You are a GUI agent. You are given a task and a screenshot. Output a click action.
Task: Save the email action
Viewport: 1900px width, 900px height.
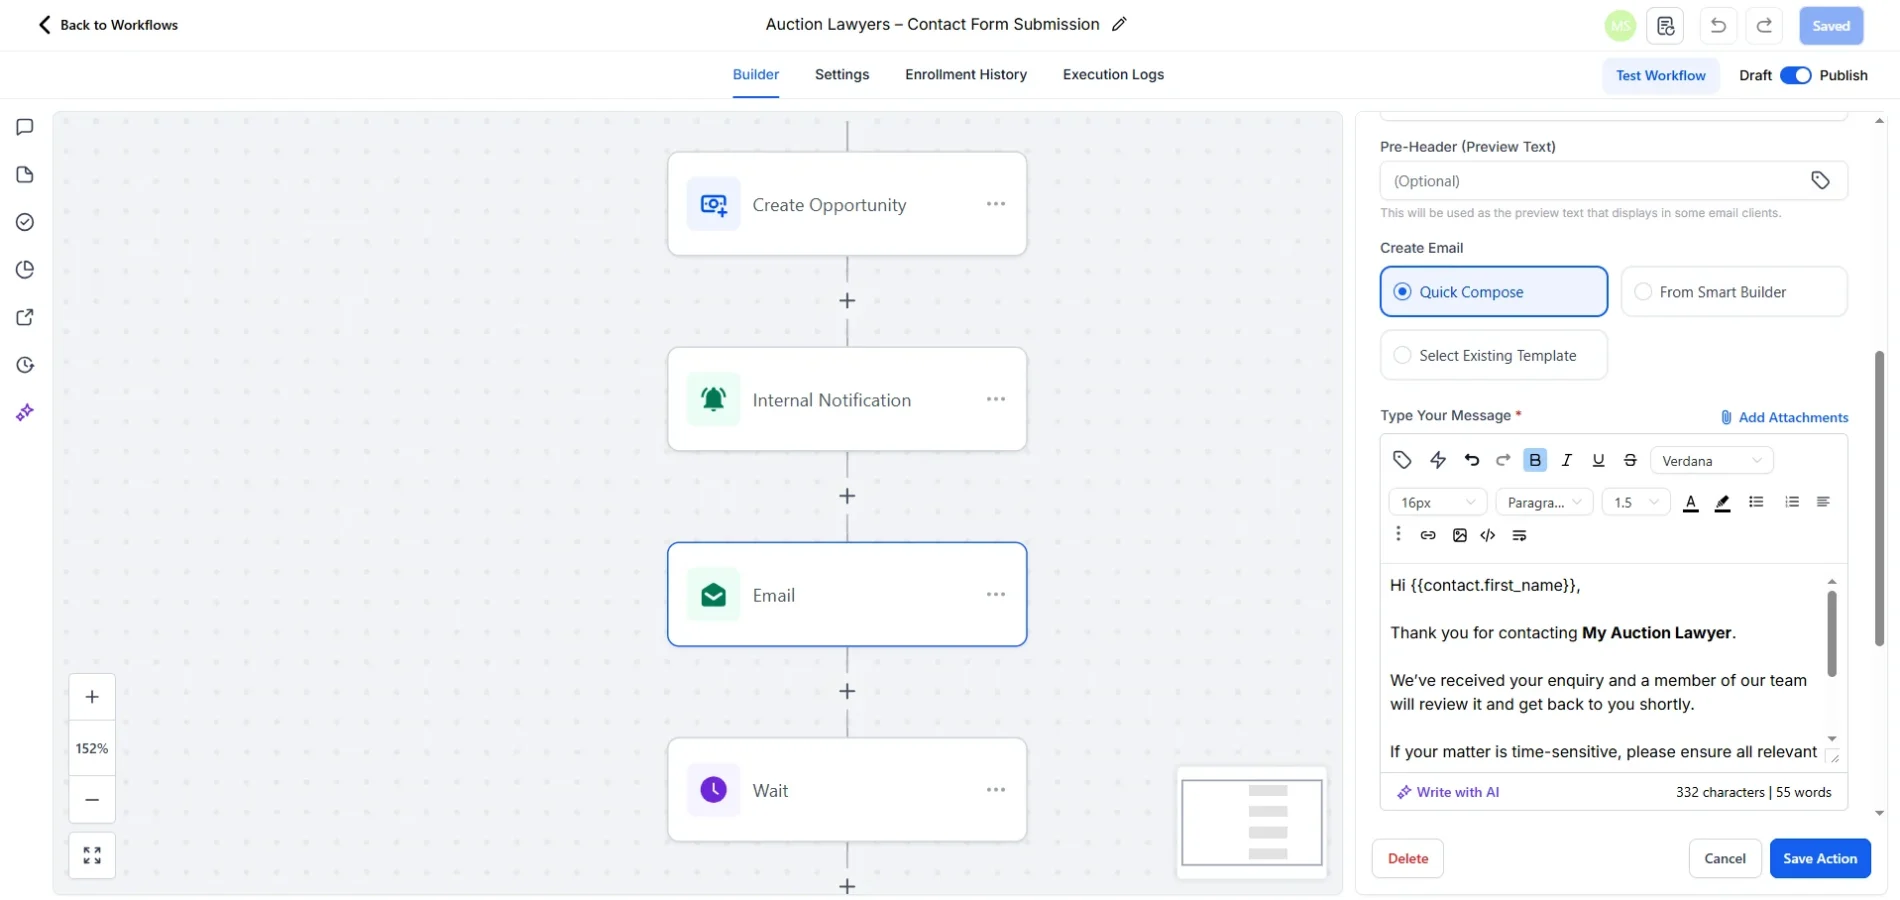click(x=1819, y=858)
